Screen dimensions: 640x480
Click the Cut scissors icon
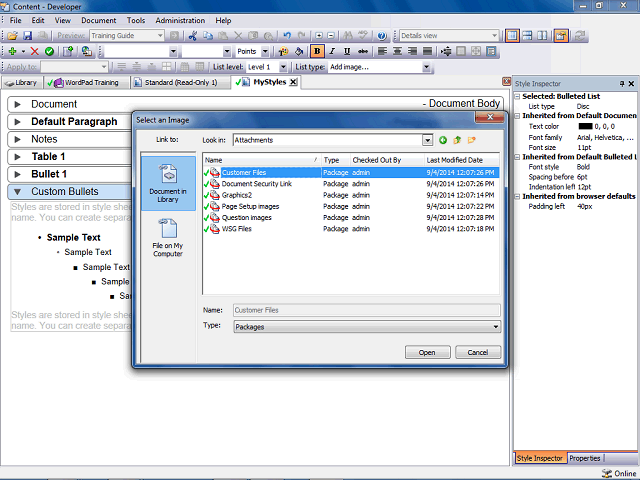(x=193, y=36)
